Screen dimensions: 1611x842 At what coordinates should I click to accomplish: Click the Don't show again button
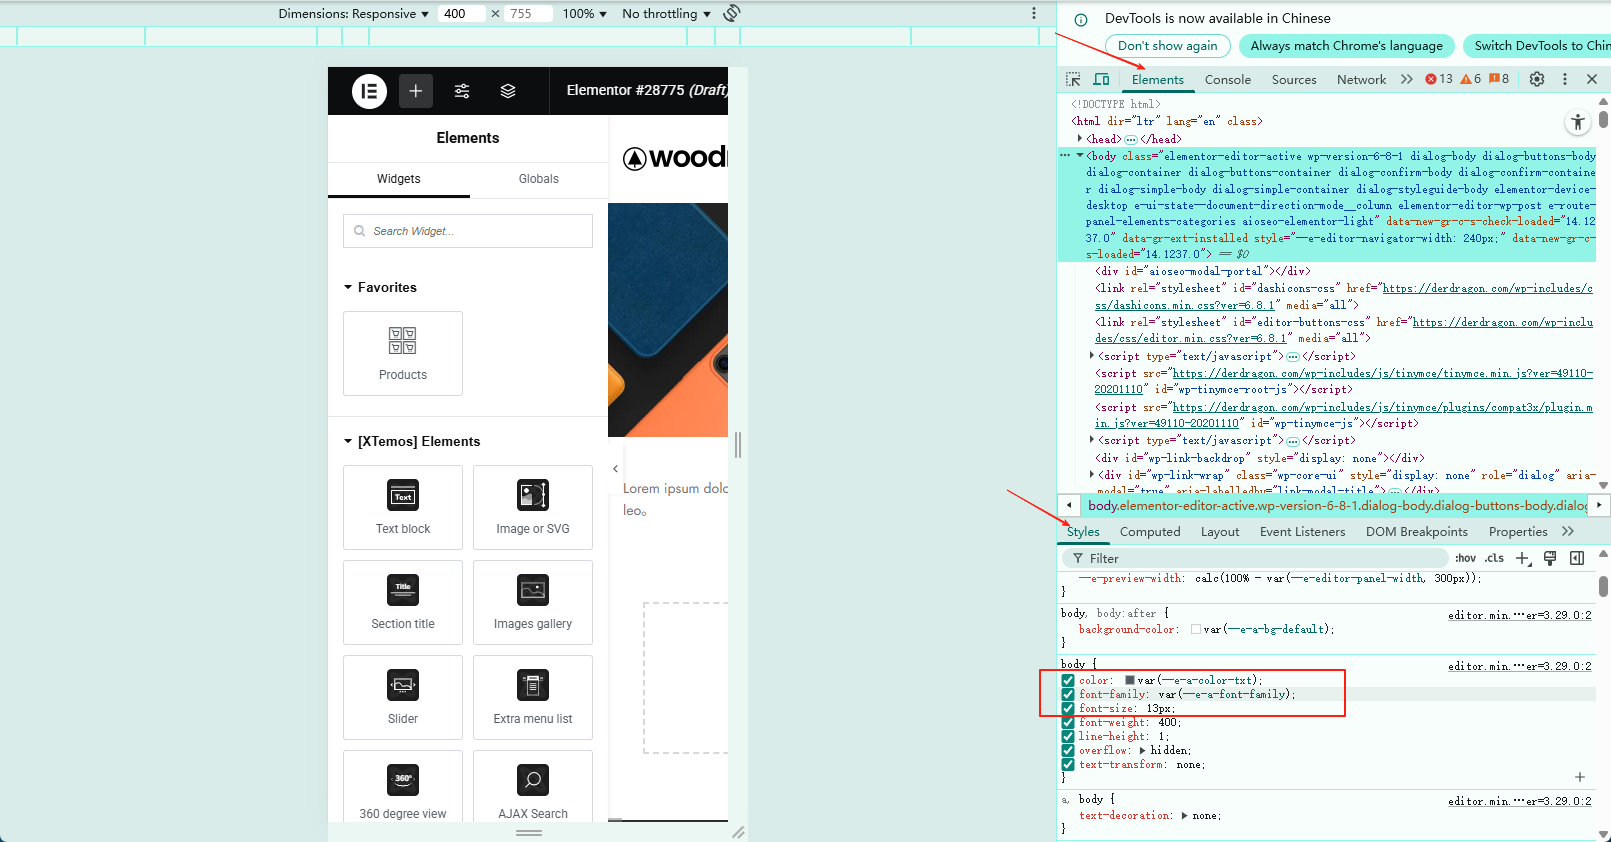click(x=1167, y=46)
